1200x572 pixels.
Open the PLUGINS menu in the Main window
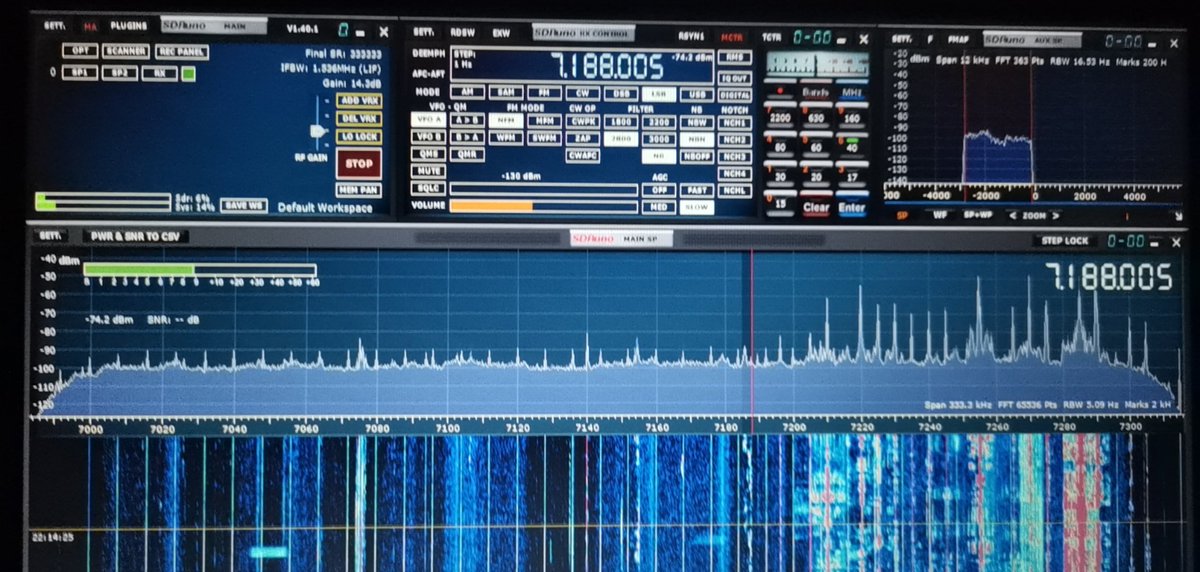pos(128,26)
